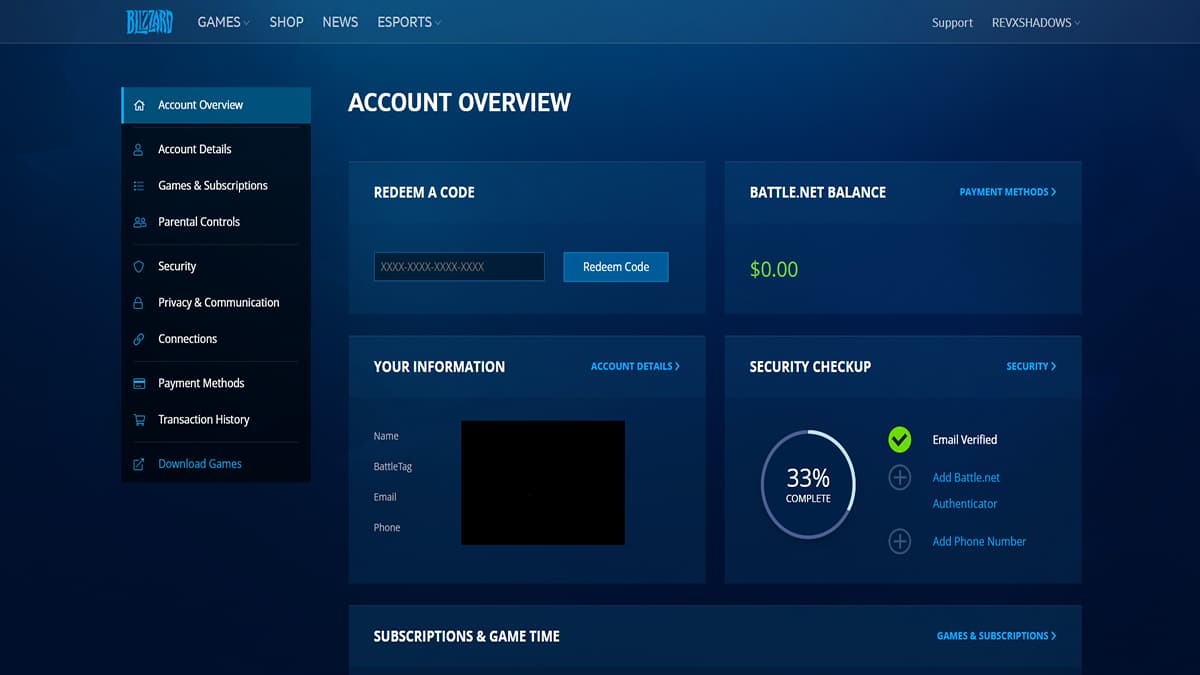Expand the ESPORTS dropdown

pyautogui.click(x=408, y=21)
